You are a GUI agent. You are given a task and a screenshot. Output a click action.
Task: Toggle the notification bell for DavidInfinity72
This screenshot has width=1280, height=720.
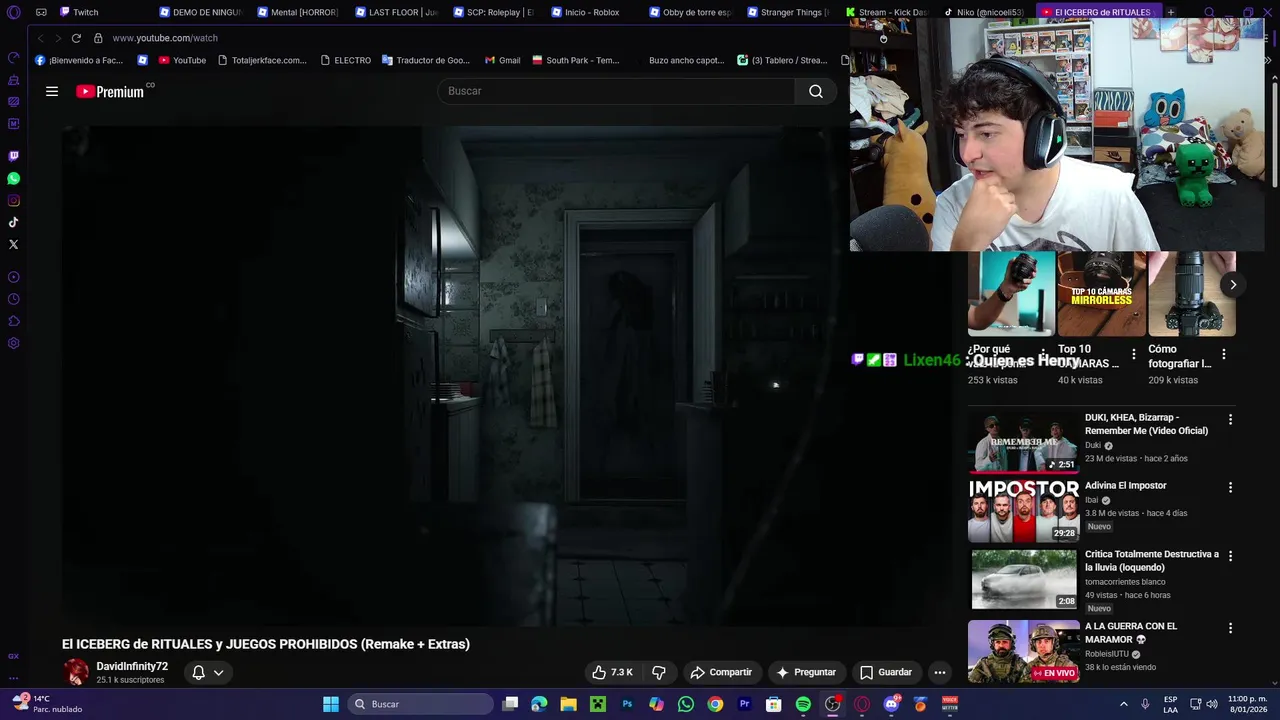pos(198,672)
